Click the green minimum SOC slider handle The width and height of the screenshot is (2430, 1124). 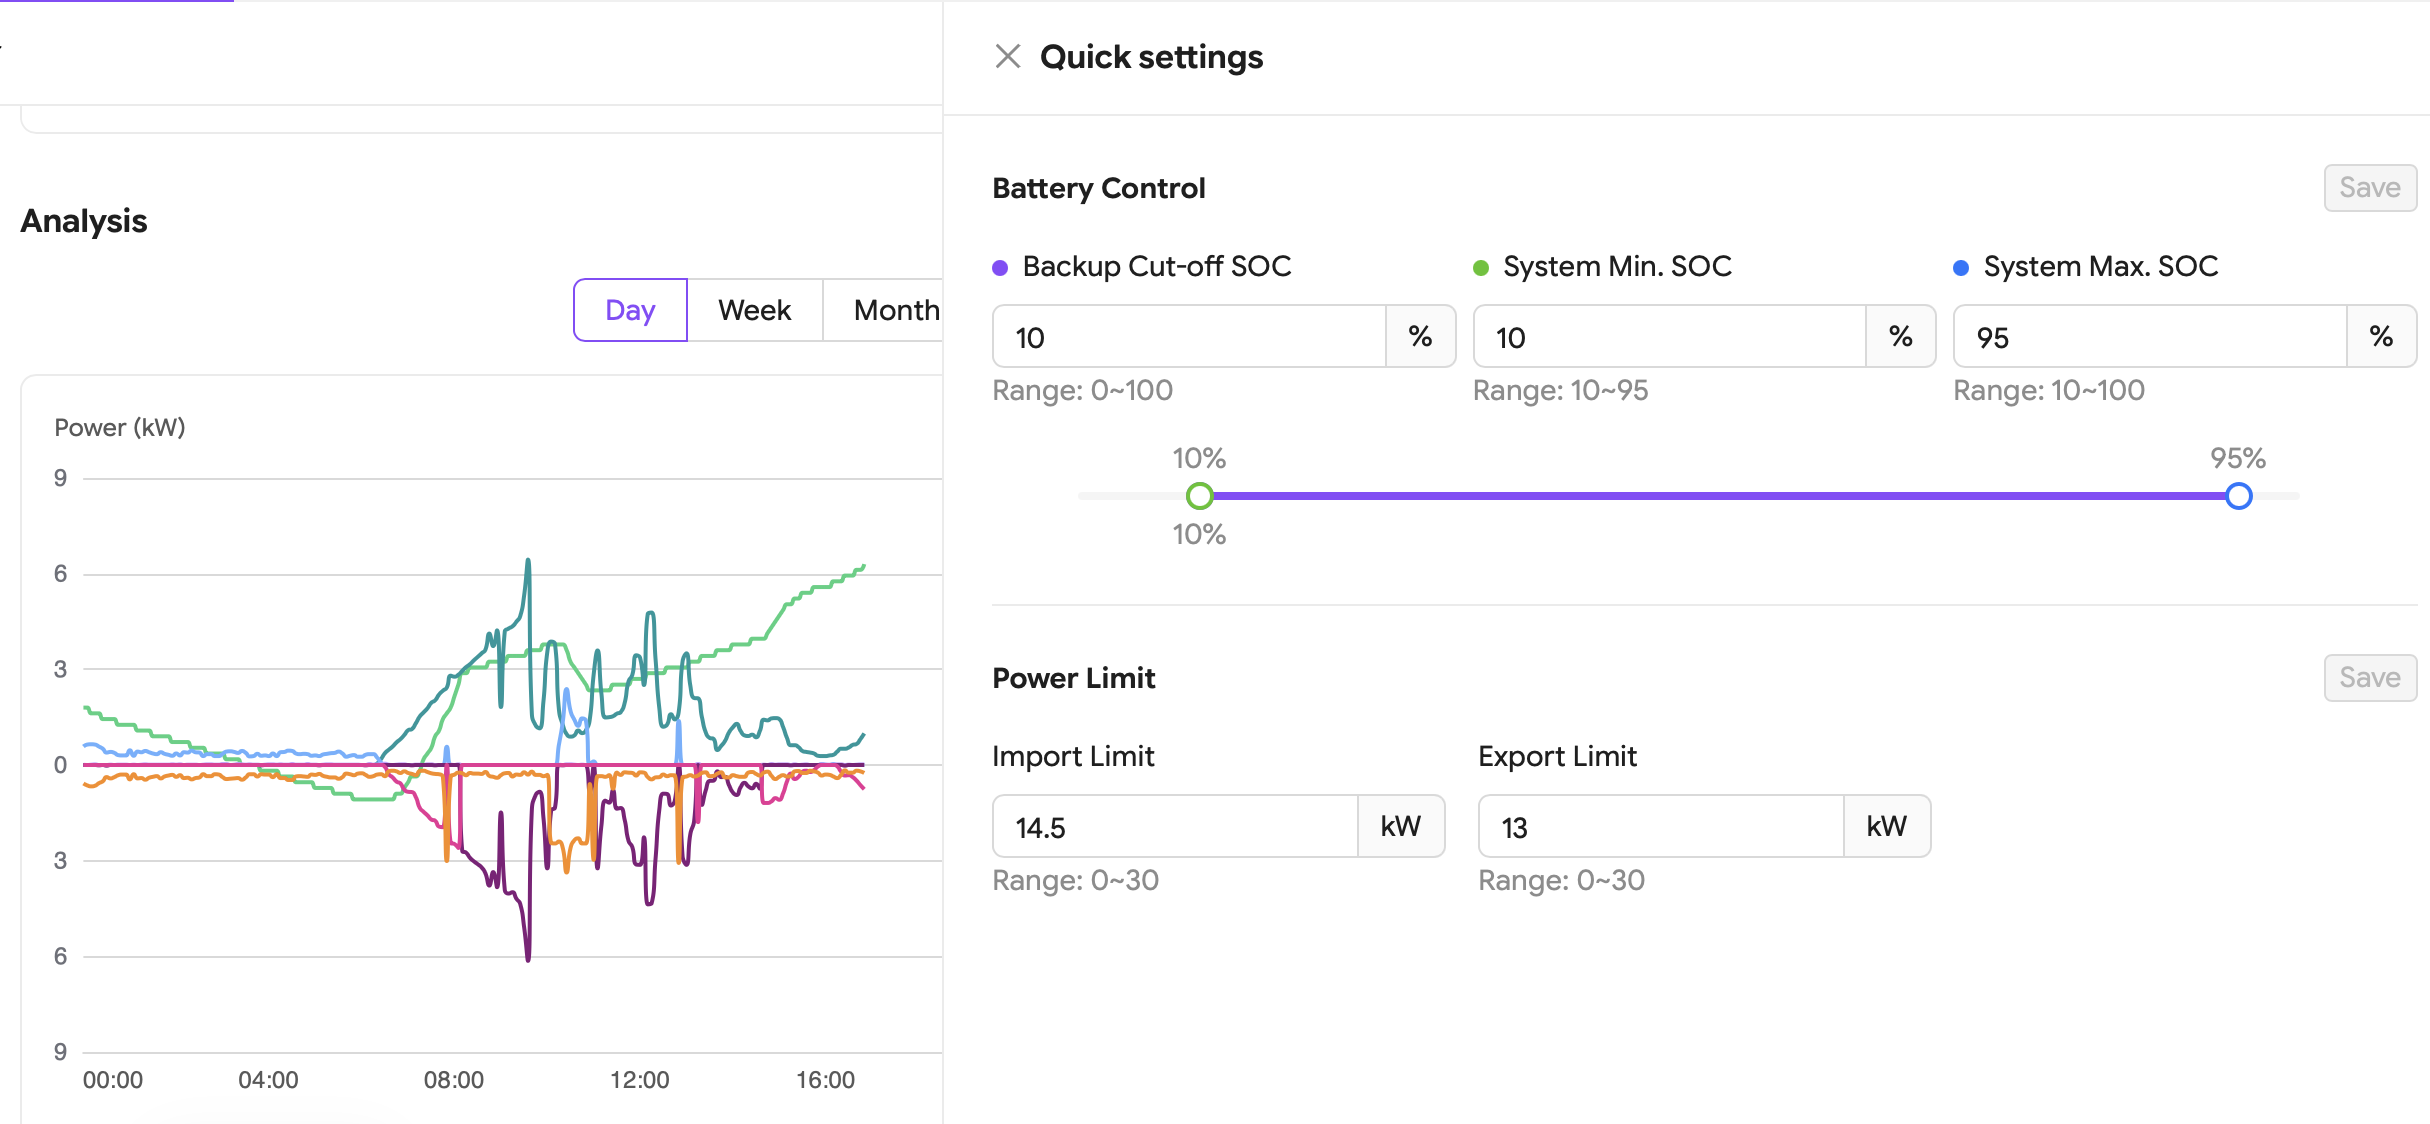1199,496
